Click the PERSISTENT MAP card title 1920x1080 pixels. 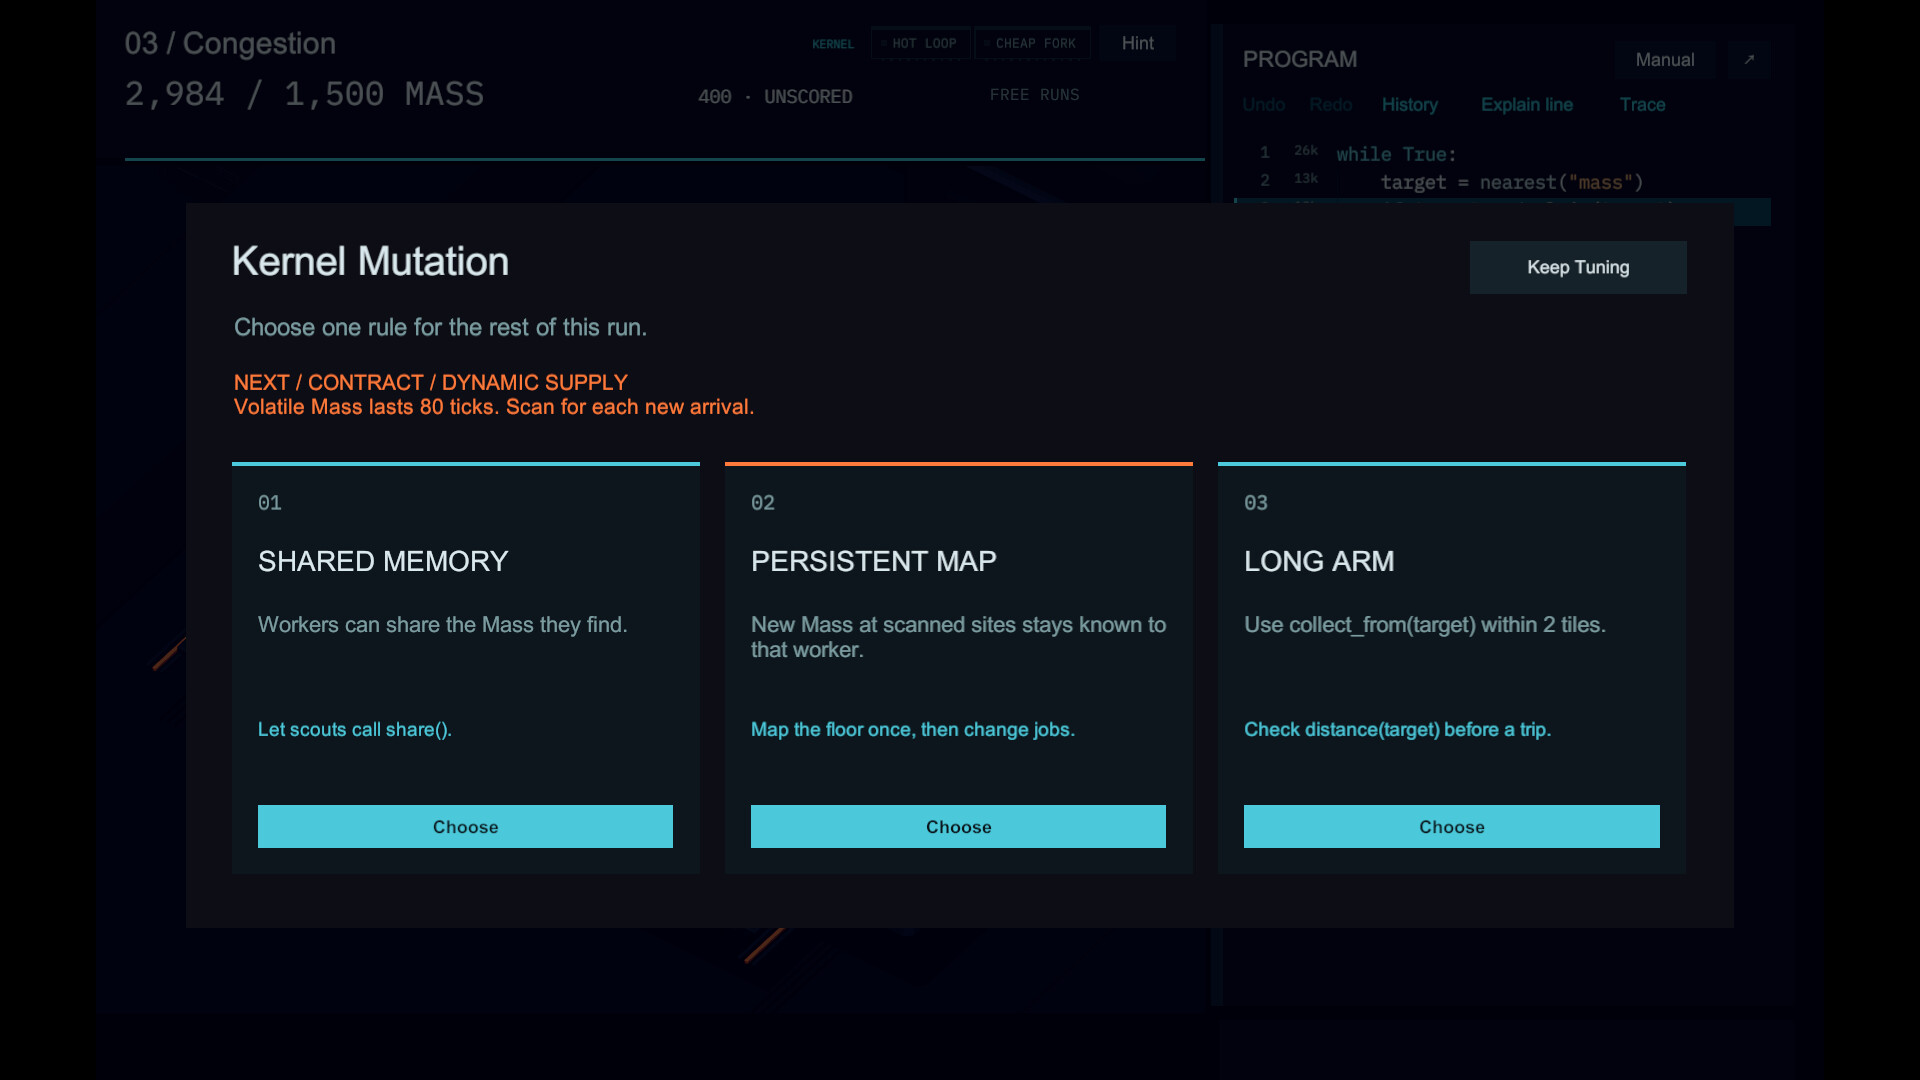pos(874,561)
